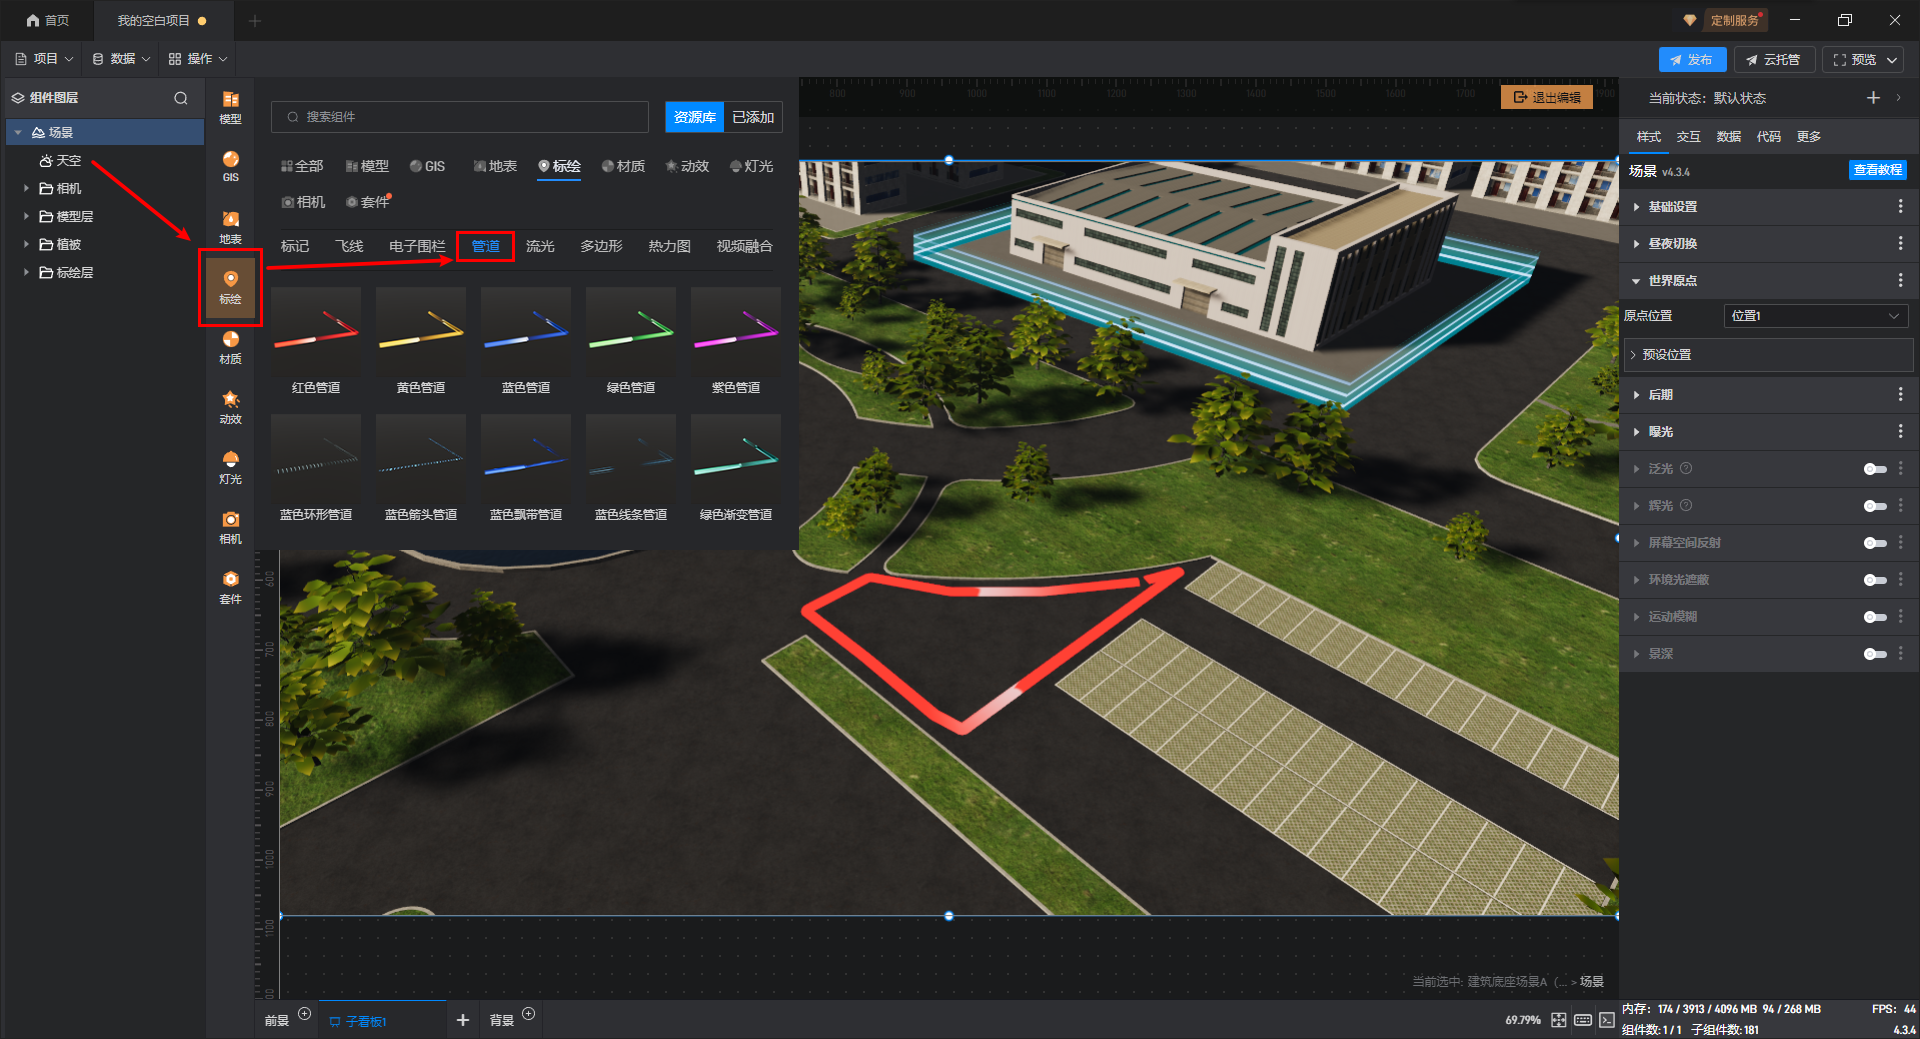Select the 天空 layer in the tree
Viewport: 1920px width, 1039px height.
pyautogui.click(x=60, y=160)
